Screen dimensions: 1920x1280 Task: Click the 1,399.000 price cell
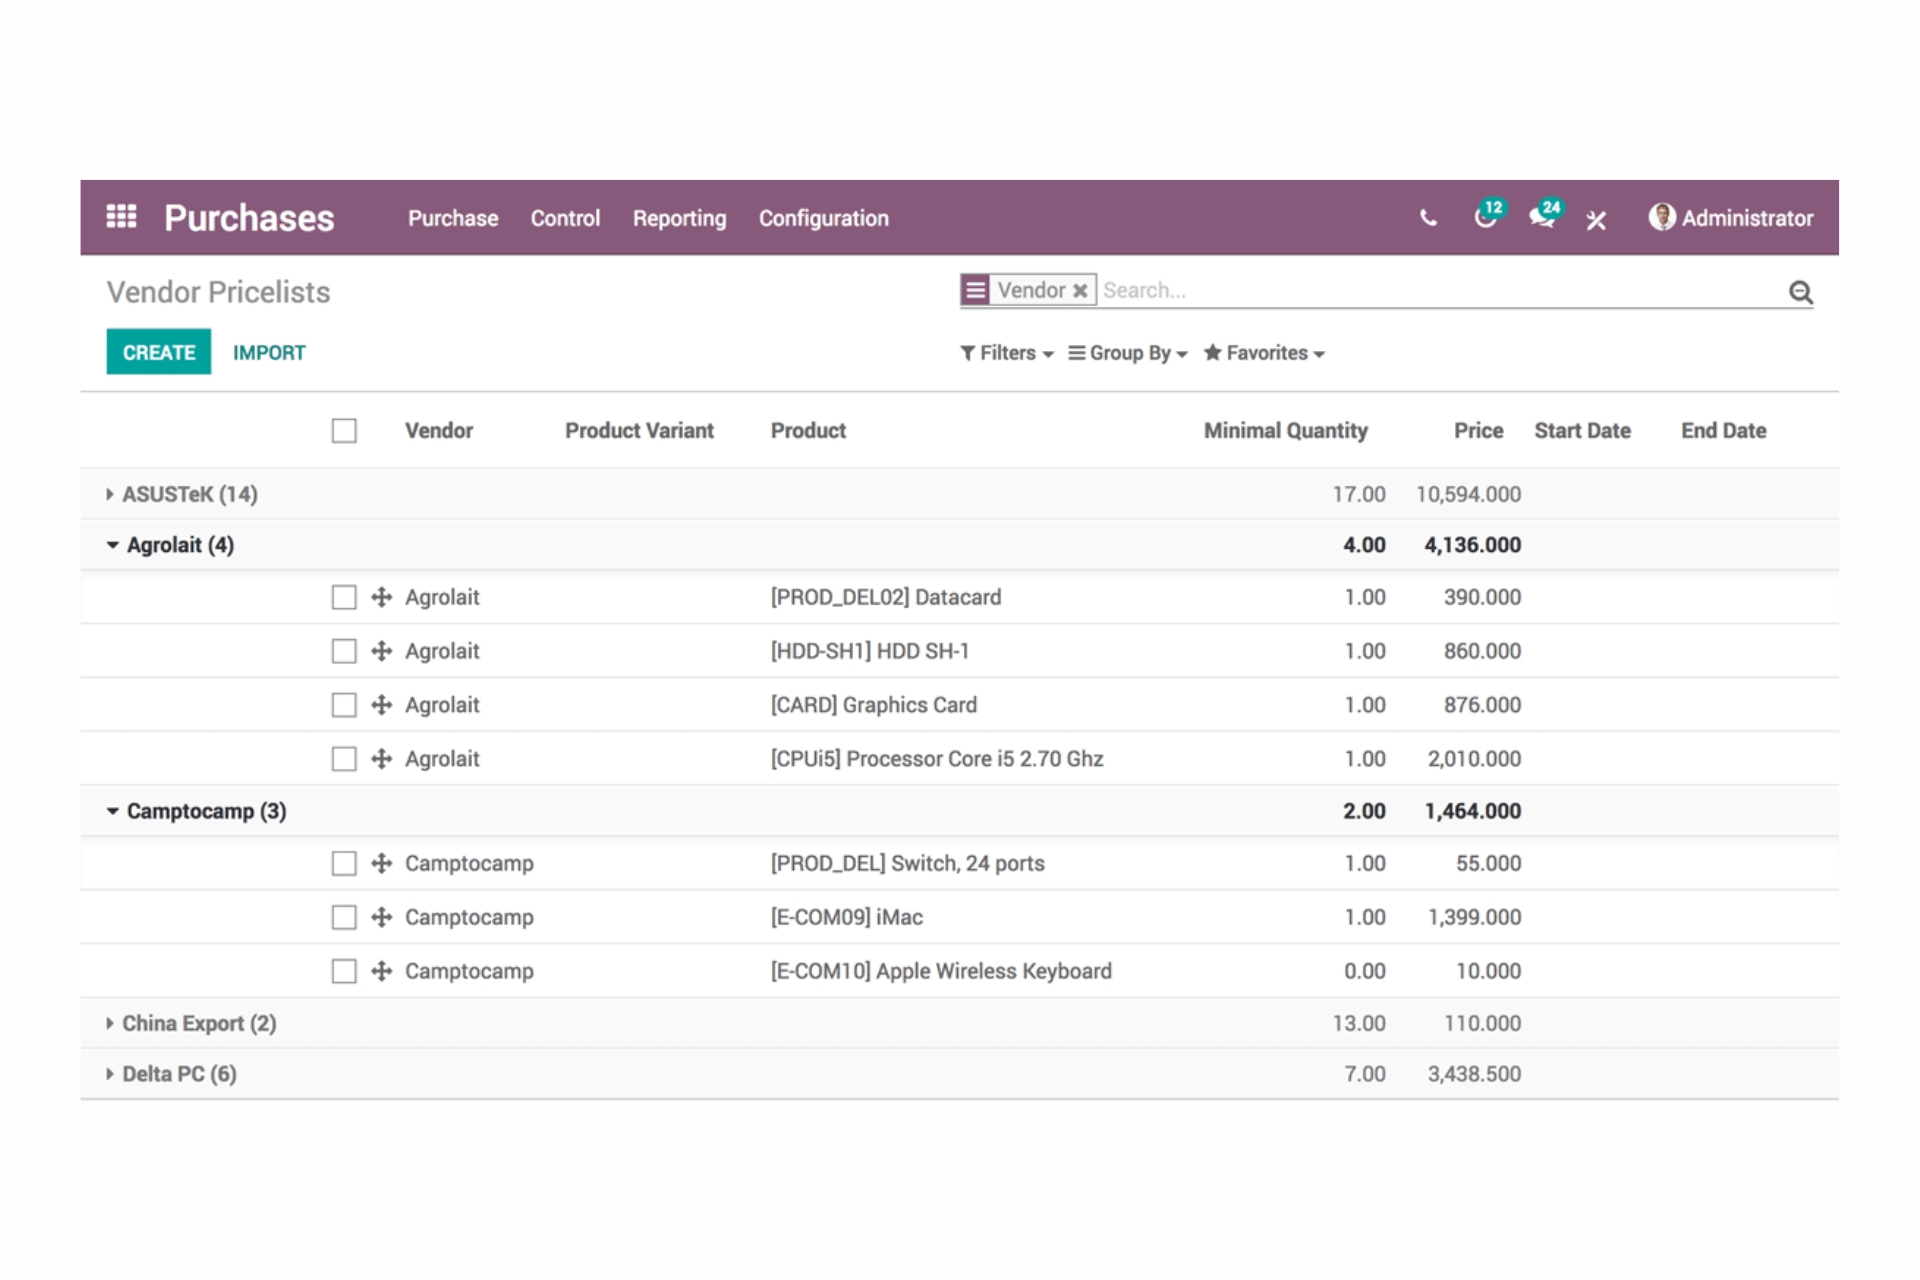click(1474, 917)
